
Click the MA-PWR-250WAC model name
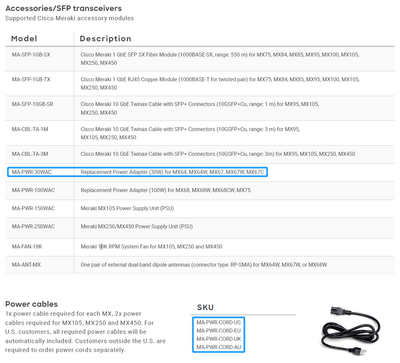pos(33,227)
